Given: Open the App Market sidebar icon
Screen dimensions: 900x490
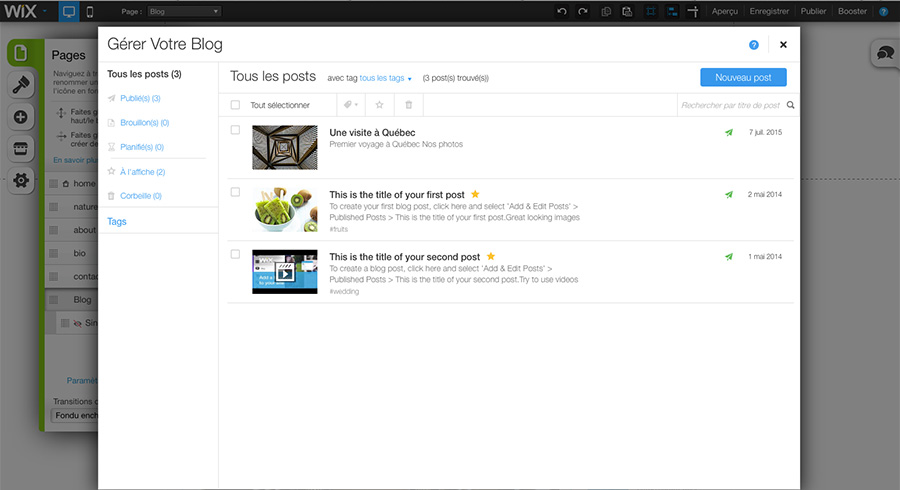Looking at the screenshot, I should pos(21,149).
